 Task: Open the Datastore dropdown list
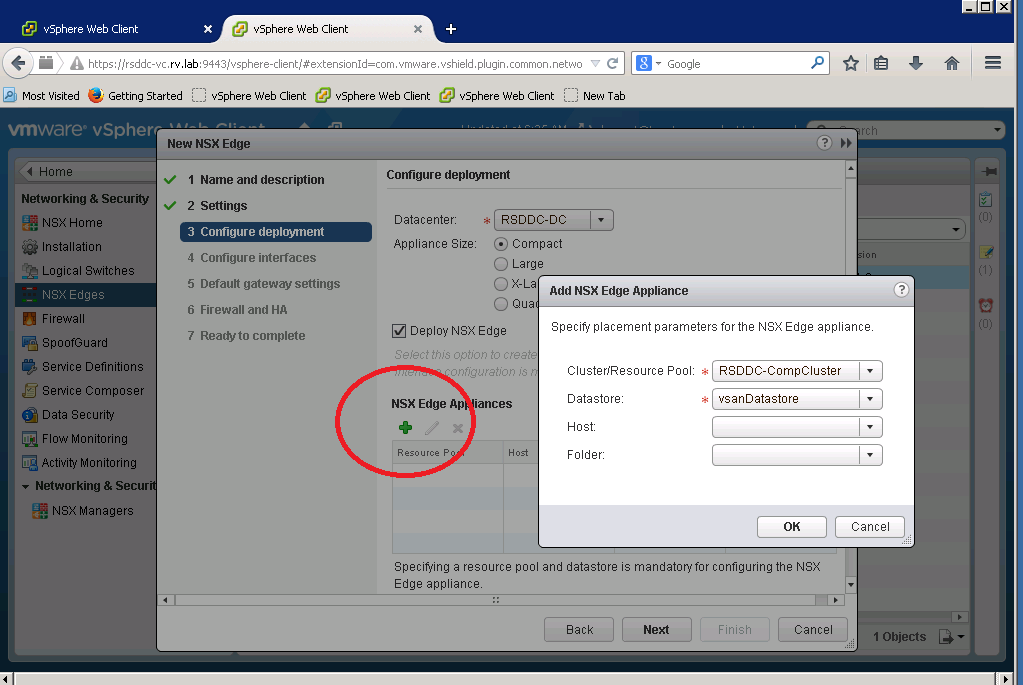(871, 399)
